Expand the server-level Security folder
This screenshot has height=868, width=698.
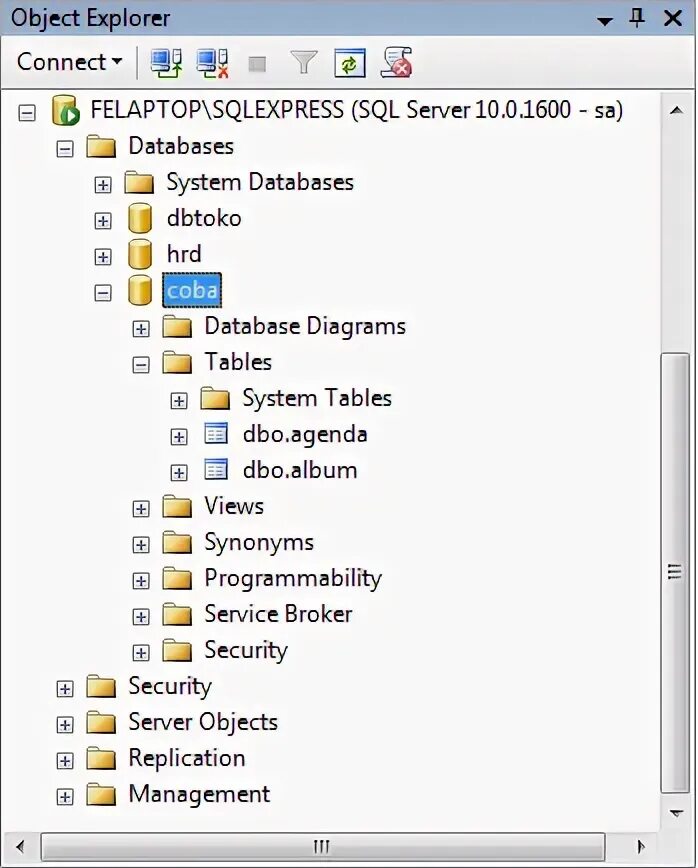point(65,689)
